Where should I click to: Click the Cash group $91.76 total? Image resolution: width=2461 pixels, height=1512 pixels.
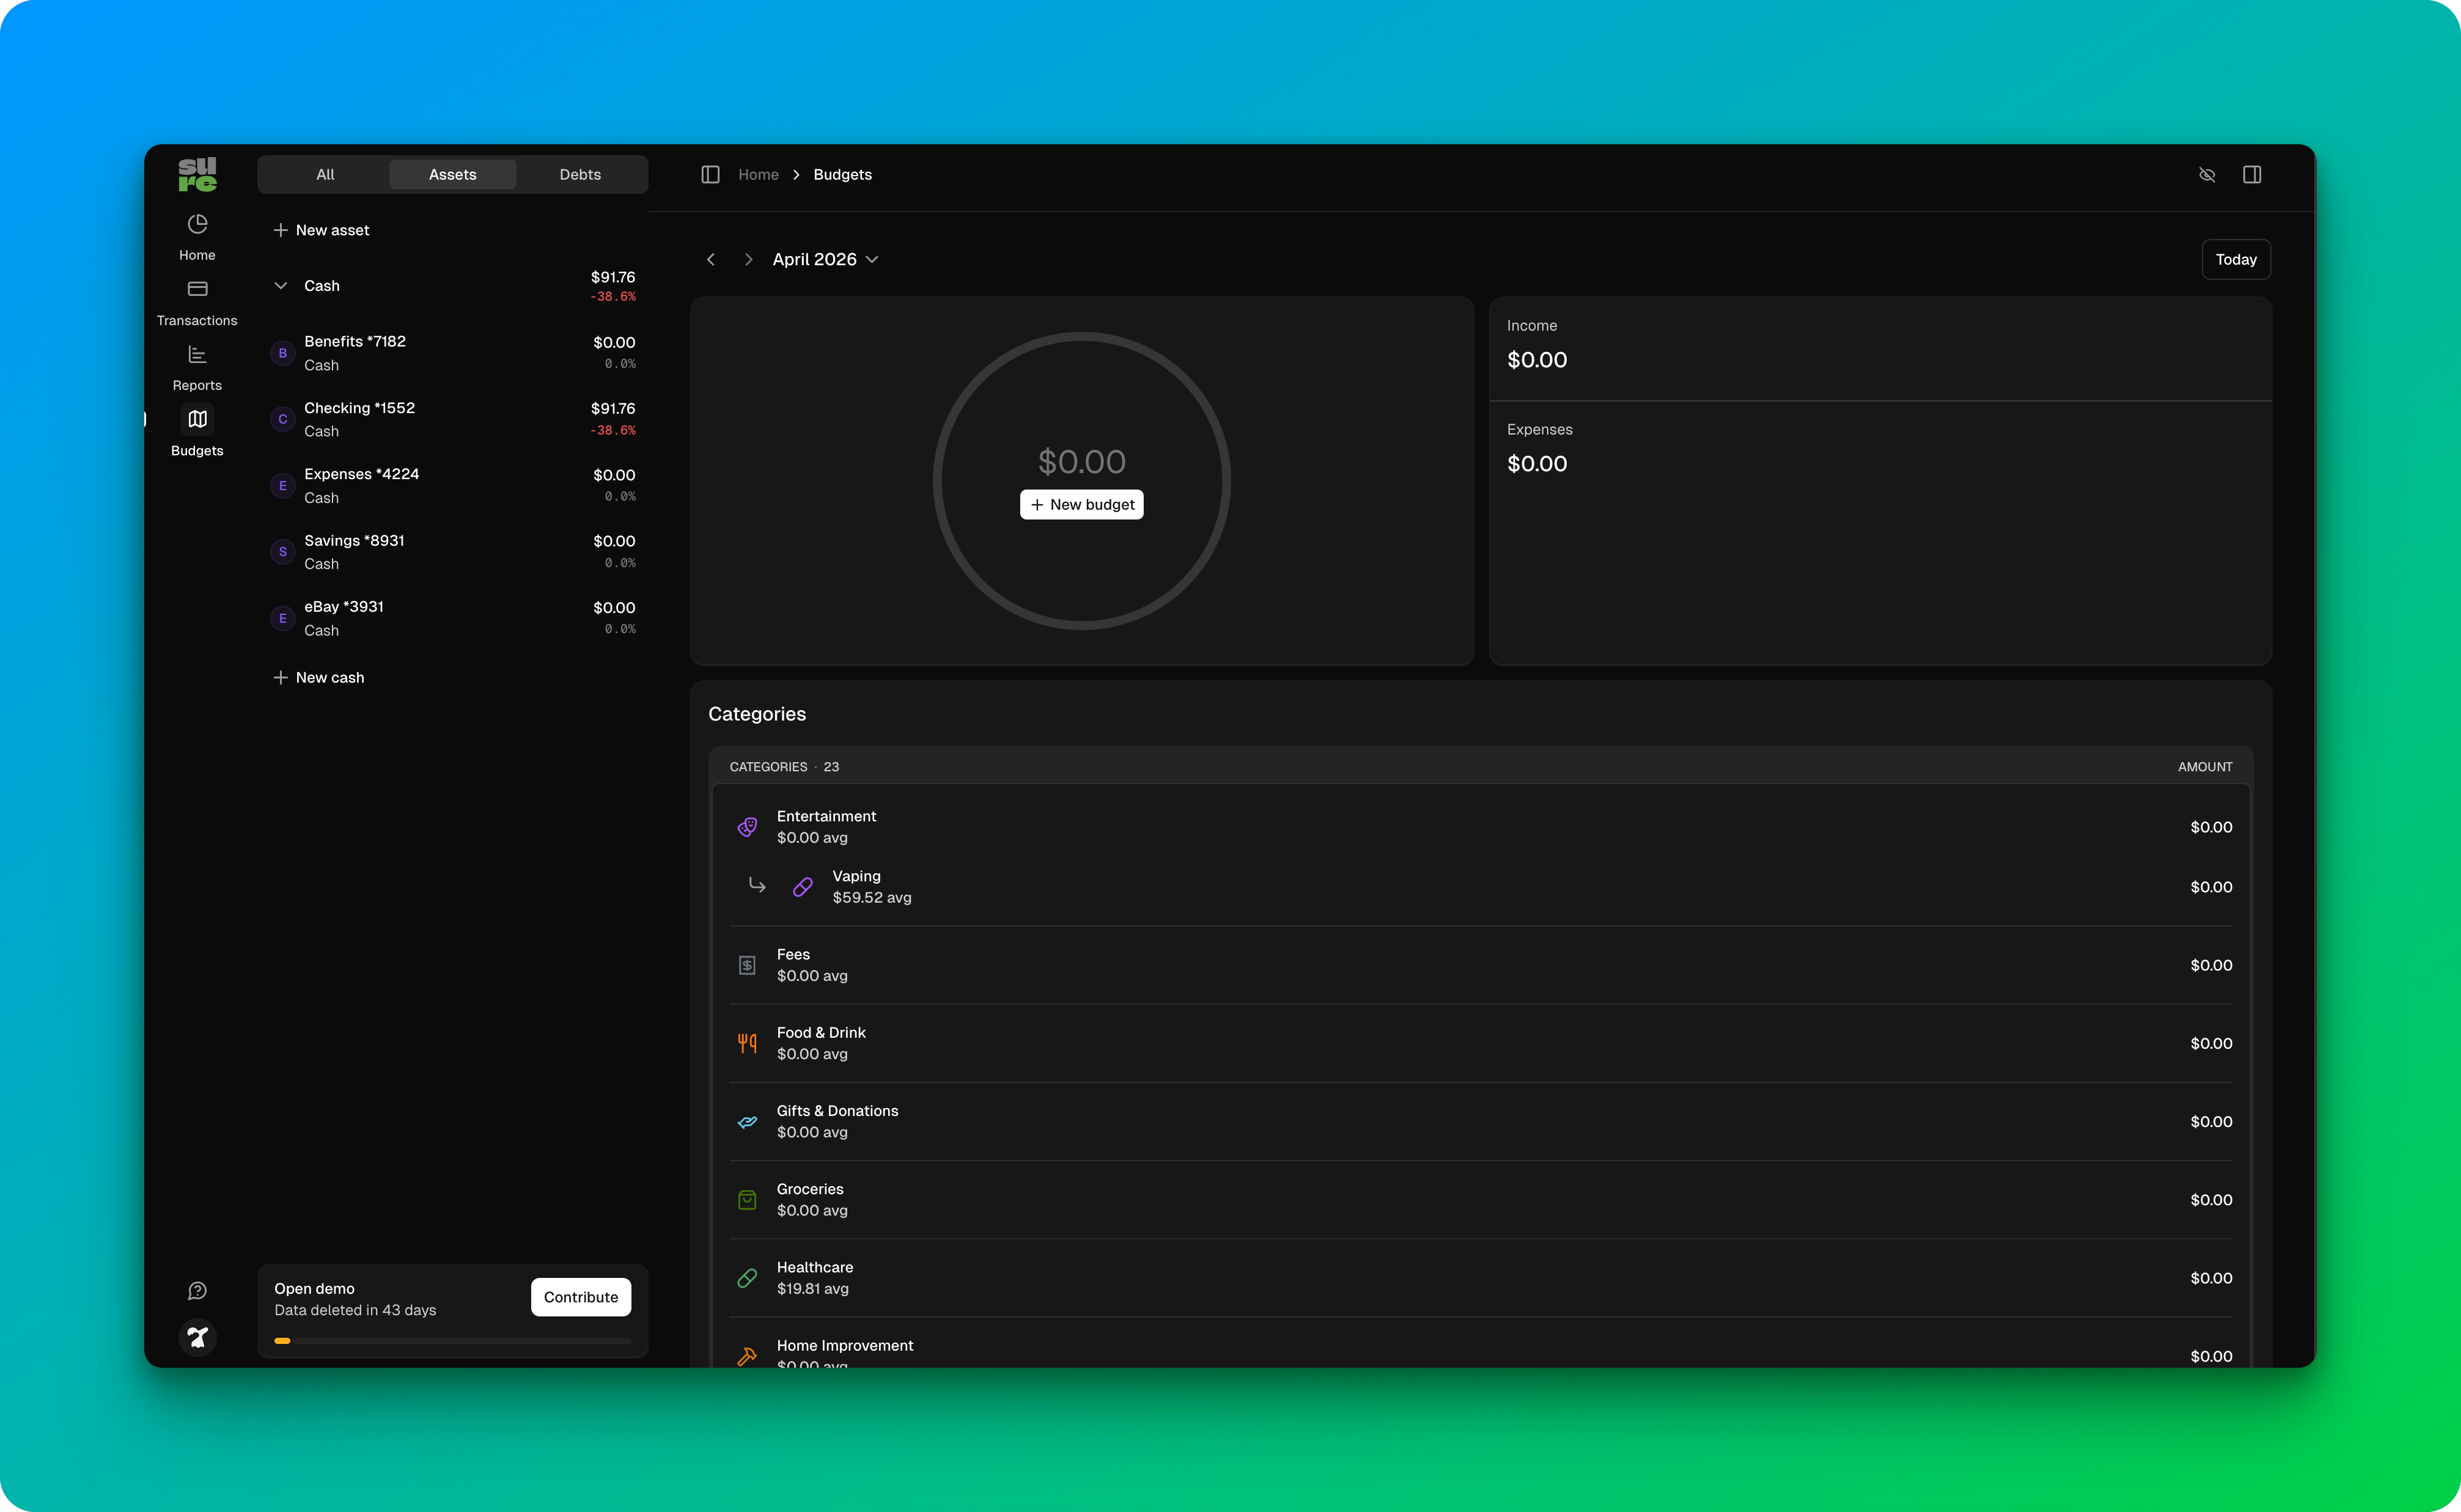pyautogui.click(x=613, y=277)
